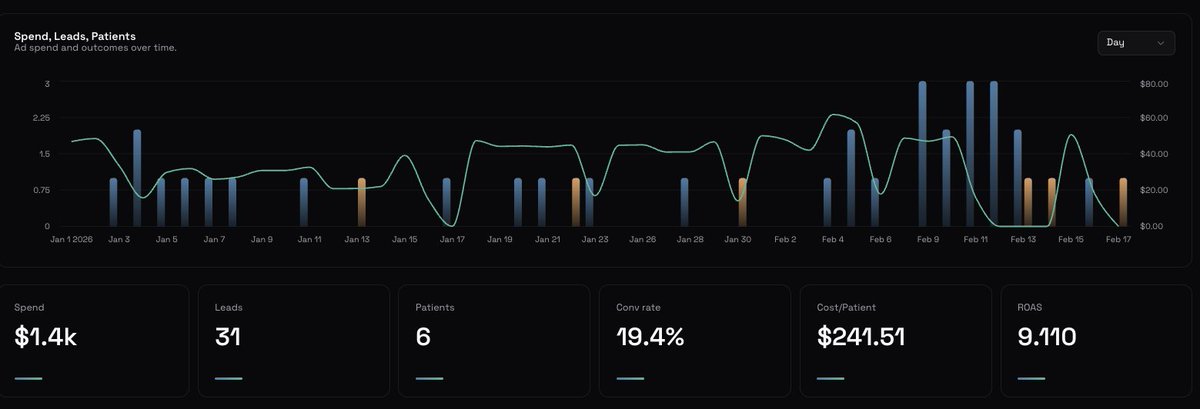Open the Day granularity dropdown

click(x=1135, y=43)
